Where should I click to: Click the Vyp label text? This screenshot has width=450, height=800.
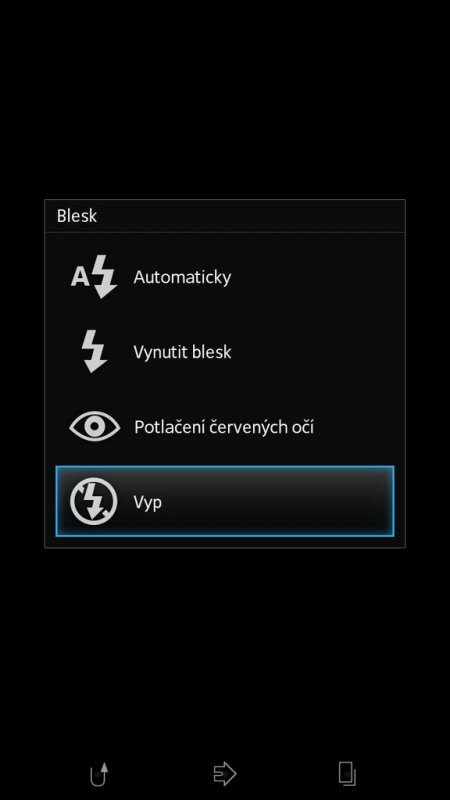pos(148,503)
